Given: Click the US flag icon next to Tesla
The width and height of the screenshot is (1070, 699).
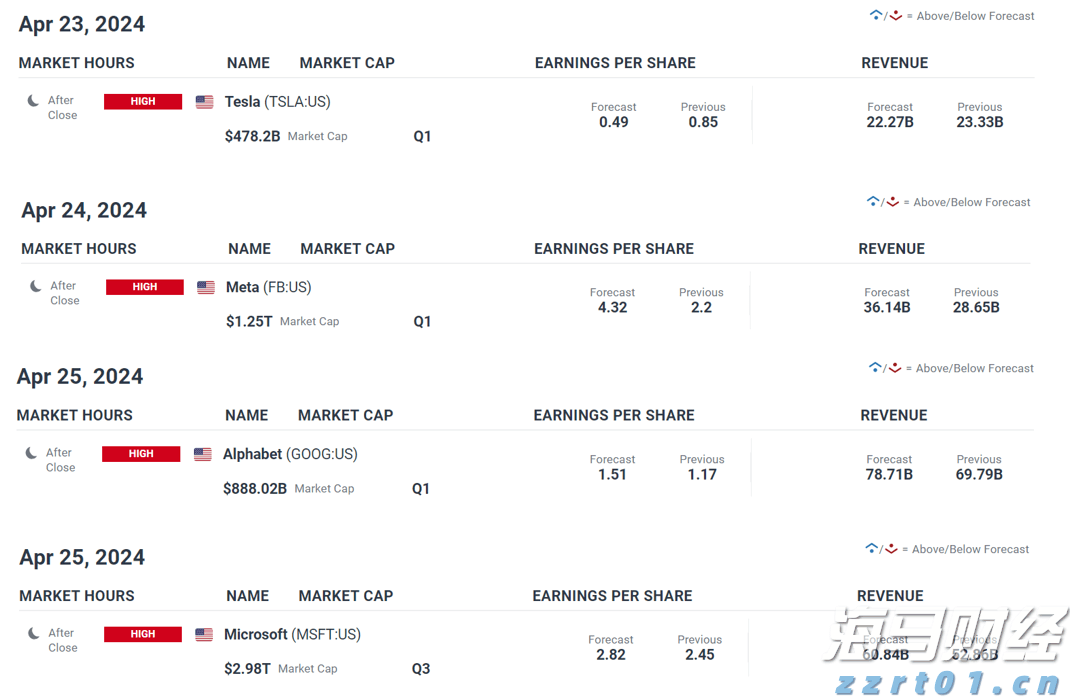Looking at the screenshot, I should click(204, 101).
